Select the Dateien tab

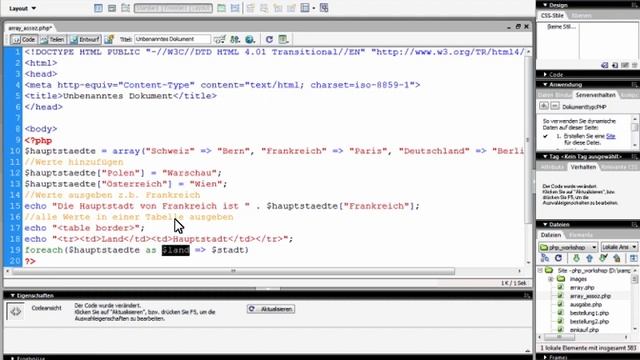tap(551, 235)
